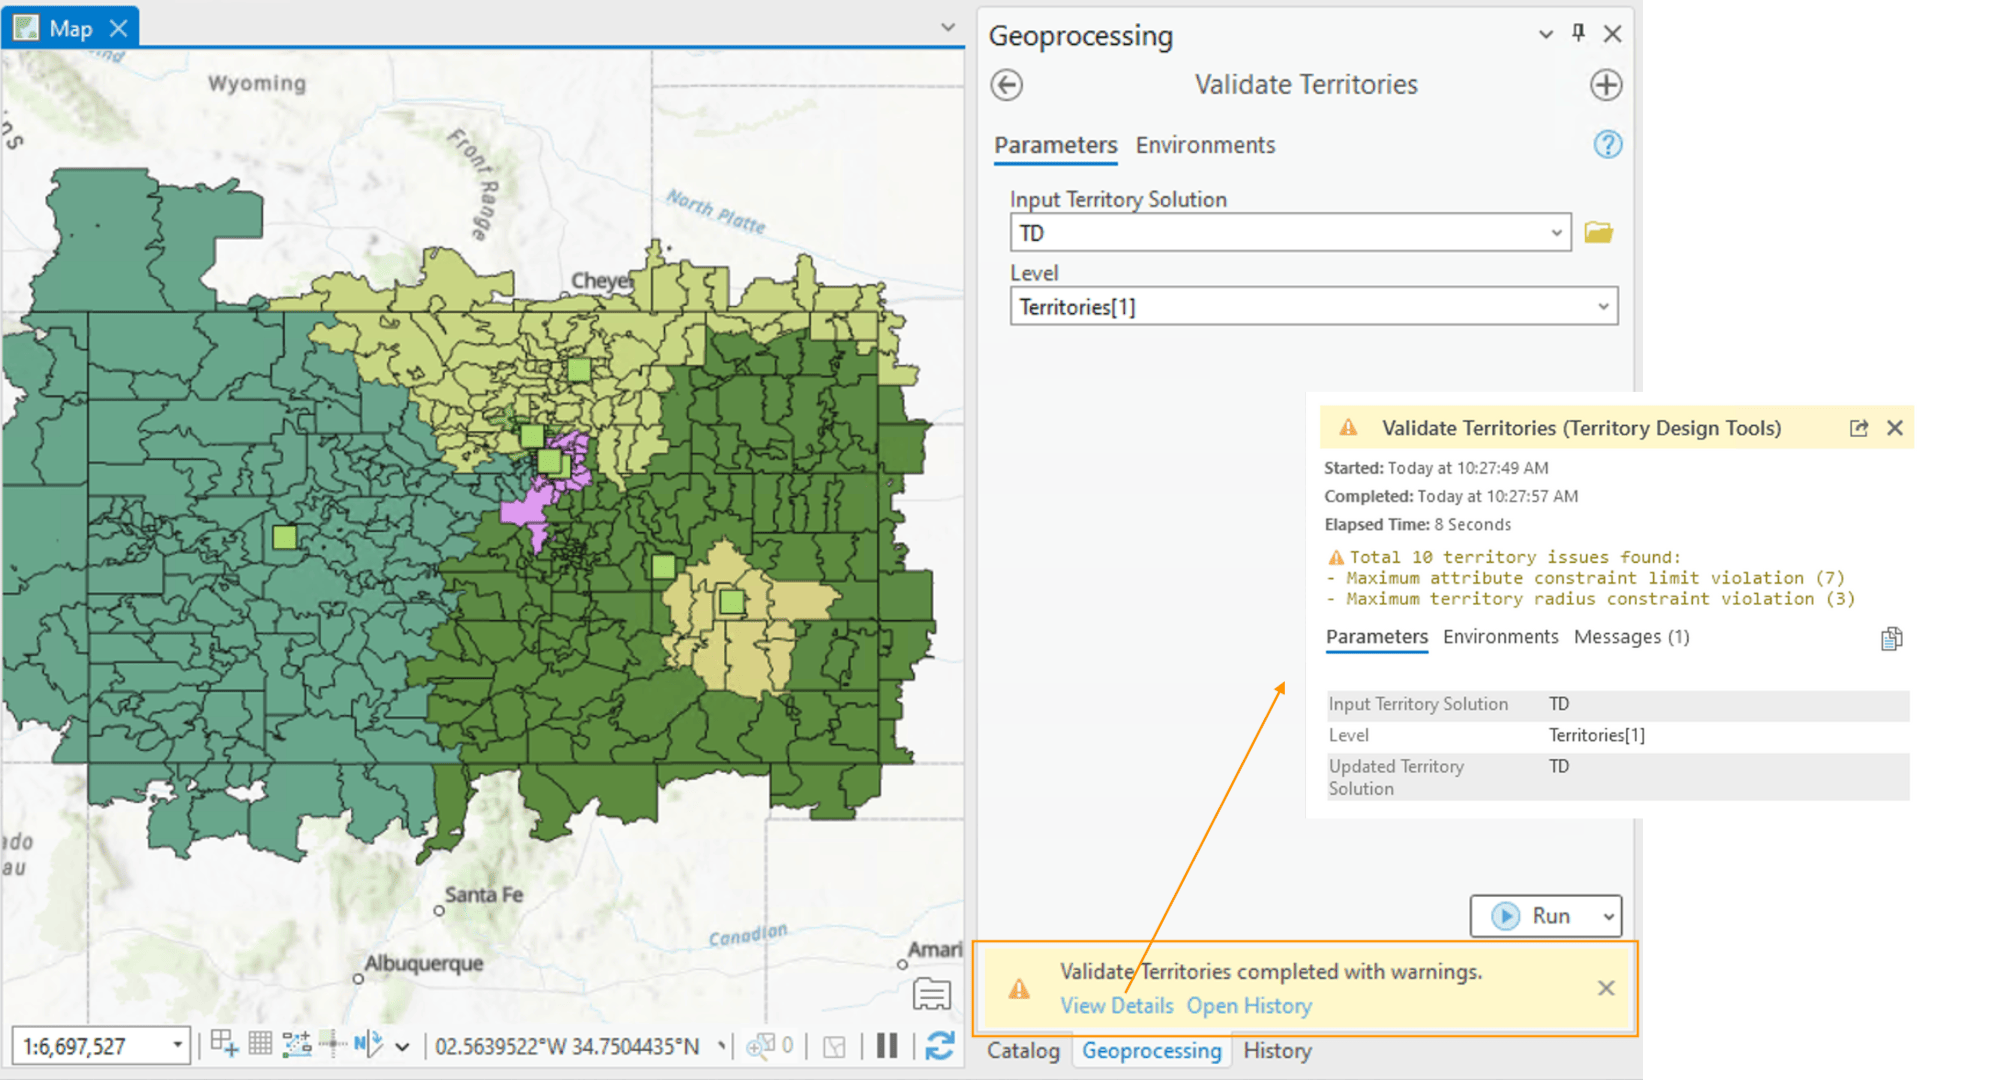Viewport: 2000px width, 1080px height.
Task: Click the map grid icon in status bar
Action: click(x=260, y=1045)
